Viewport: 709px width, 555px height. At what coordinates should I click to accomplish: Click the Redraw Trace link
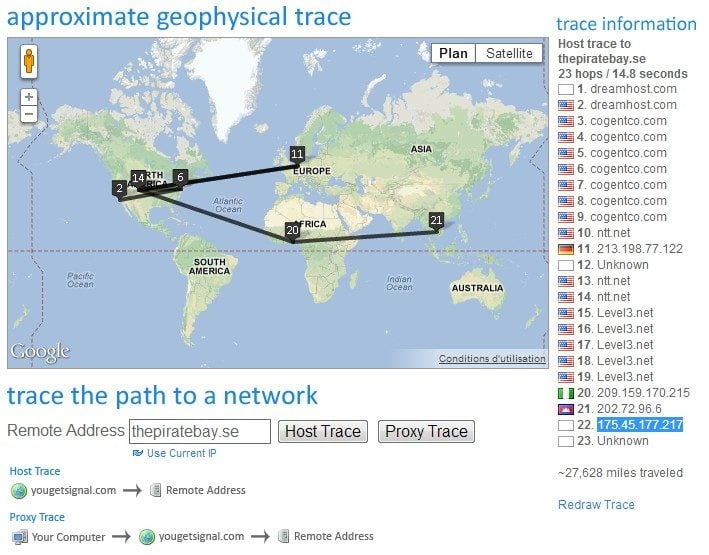tap(596, 504)
